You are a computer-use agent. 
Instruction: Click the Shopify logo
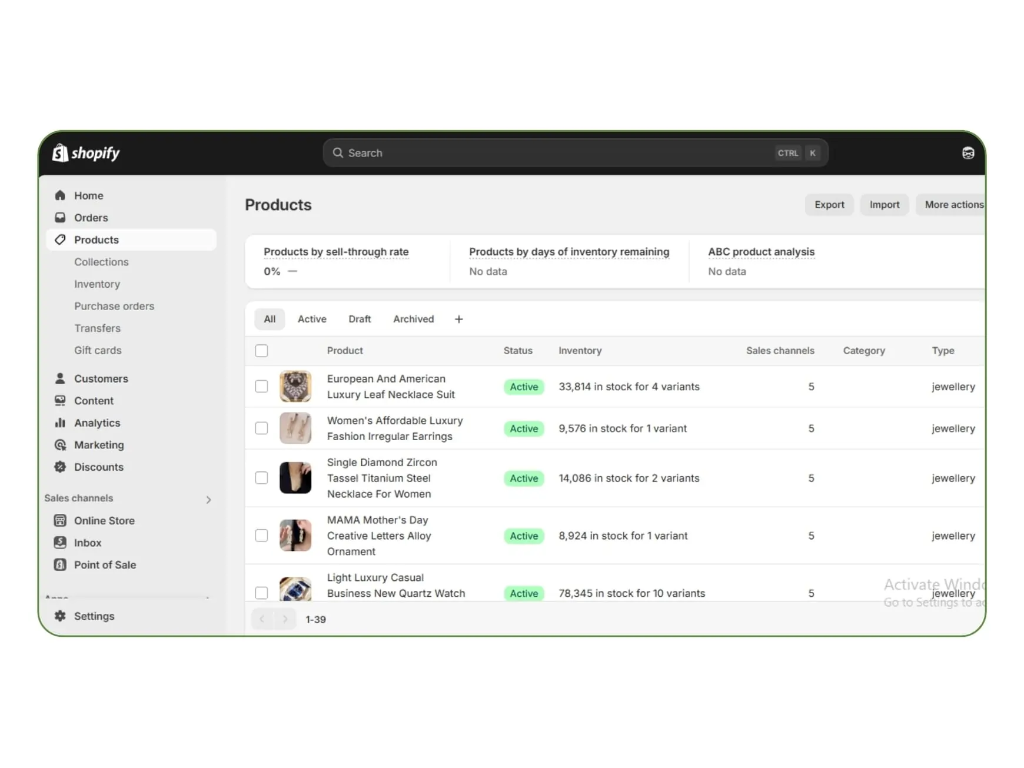point(86,153)
